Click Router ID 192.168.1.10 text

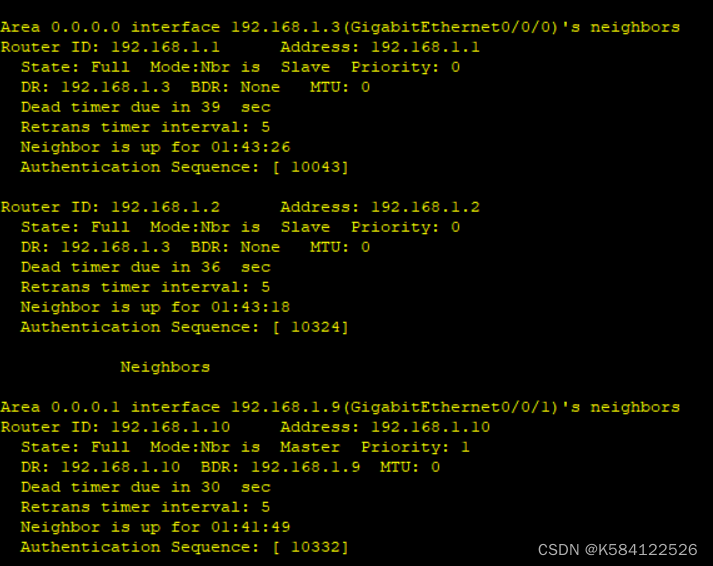pyautogui.click(x=115, y=427)
